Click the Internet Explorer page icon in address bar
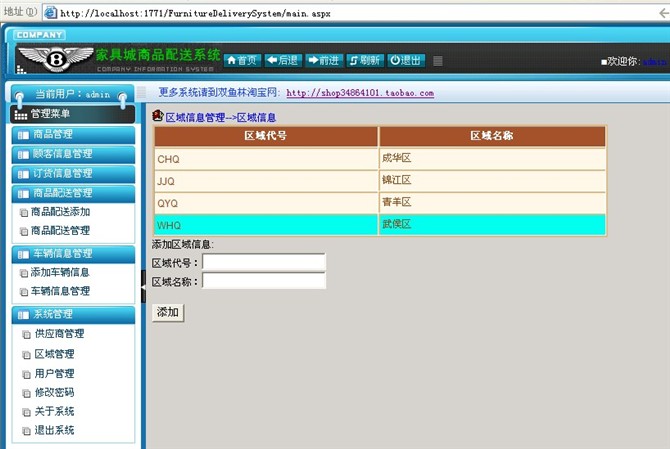The width and height of the screenshot is (670, 449). point(50,13)
